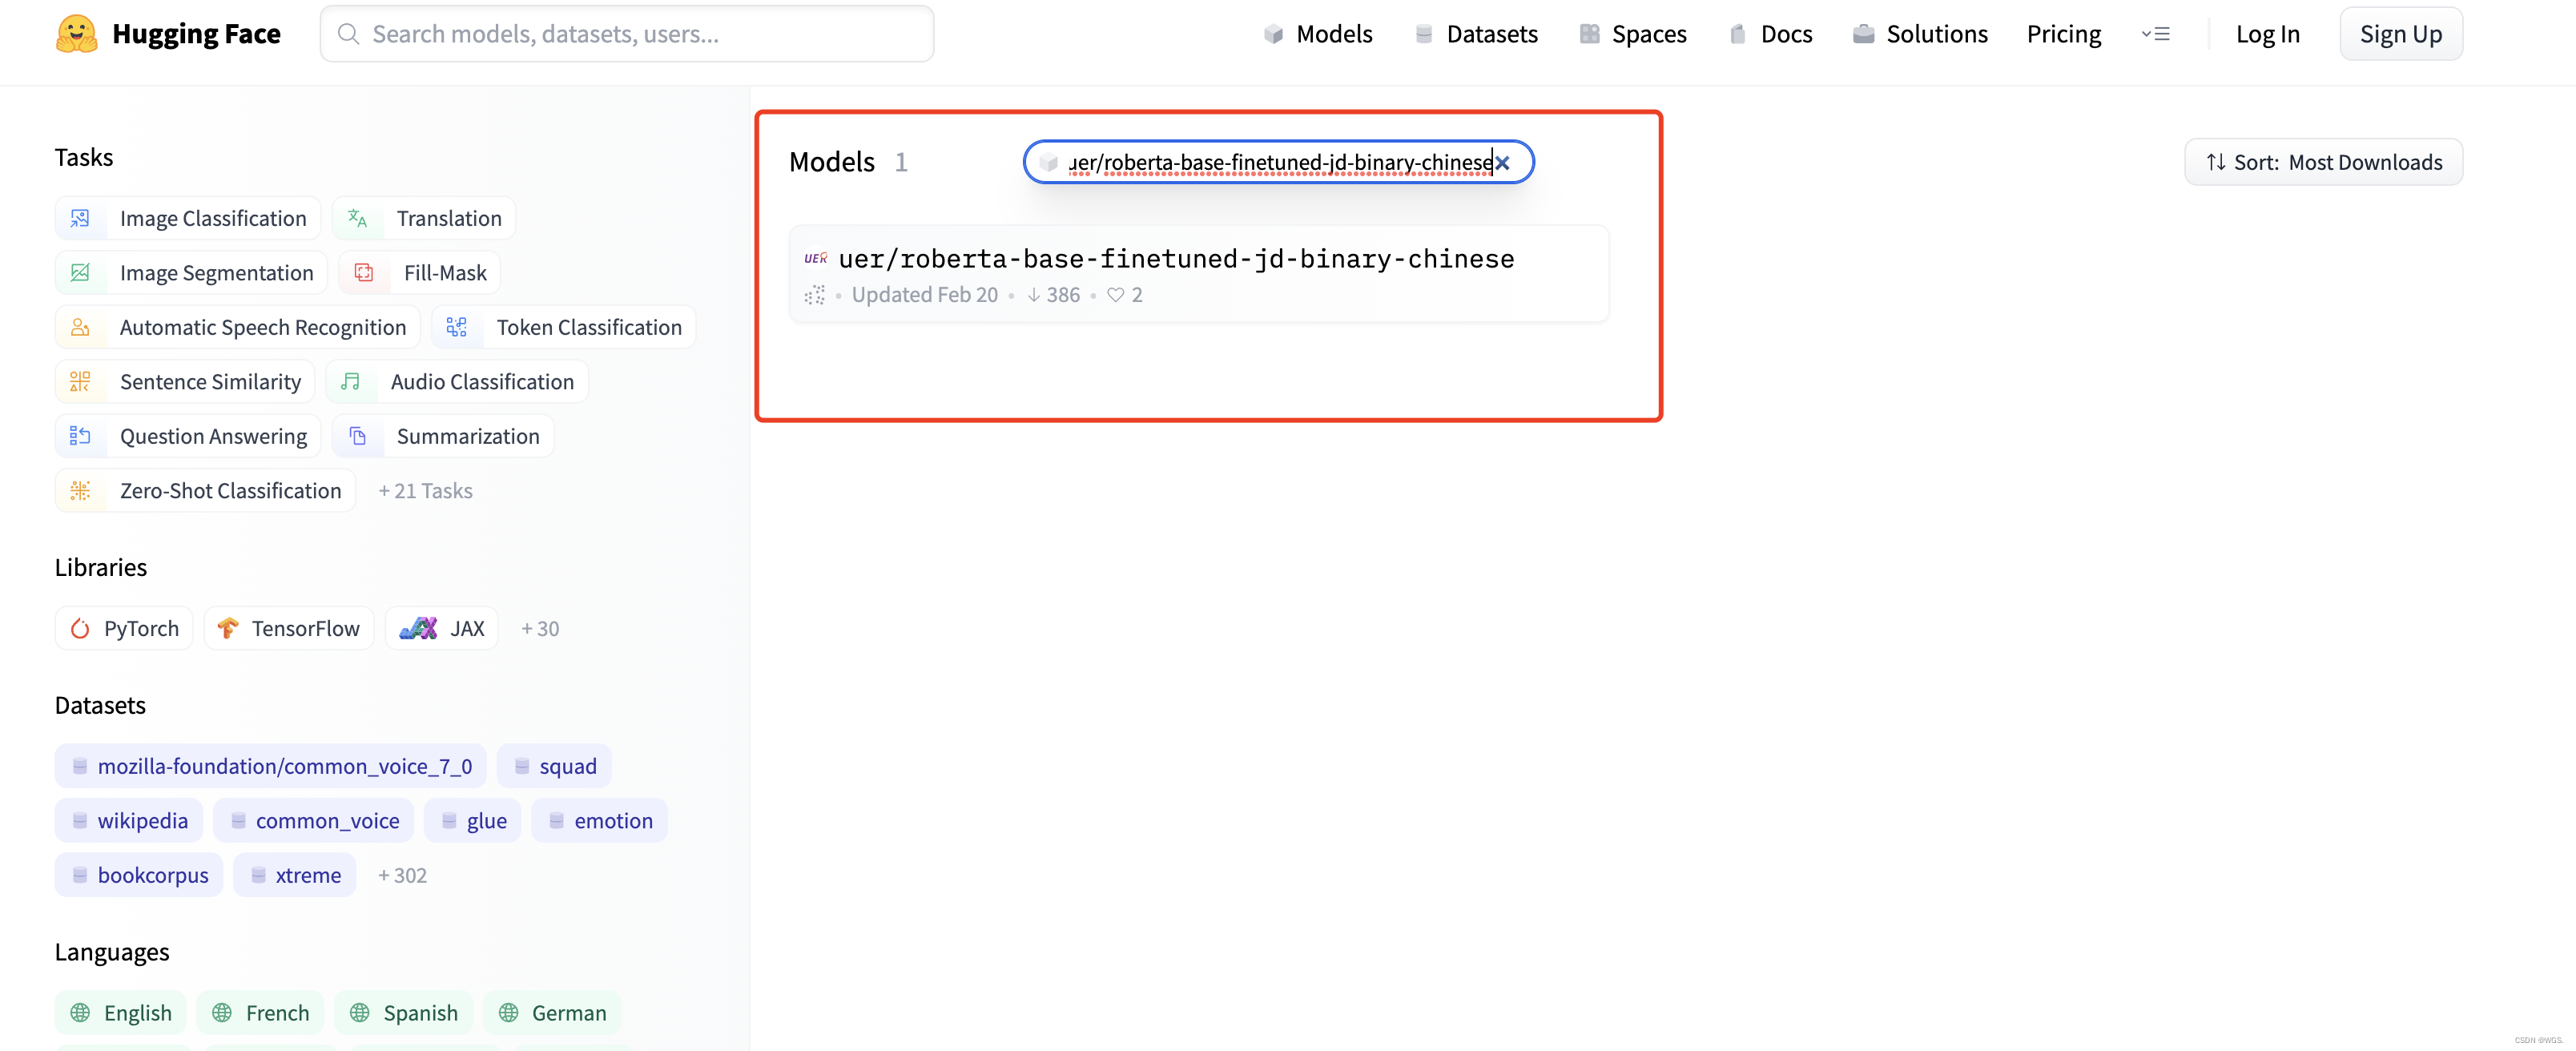The image size is (2576, 1051).
Task: Click the JAX library logo
Action: [418, 628]
